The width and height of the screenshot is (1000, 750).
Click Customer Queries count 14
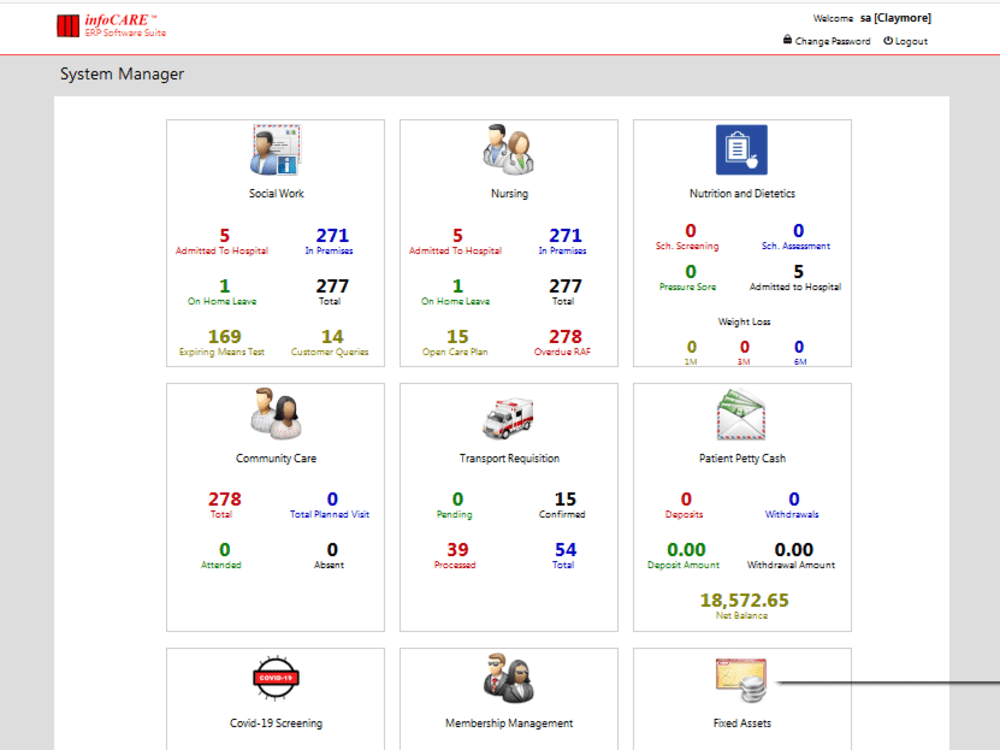click(332, 336)
